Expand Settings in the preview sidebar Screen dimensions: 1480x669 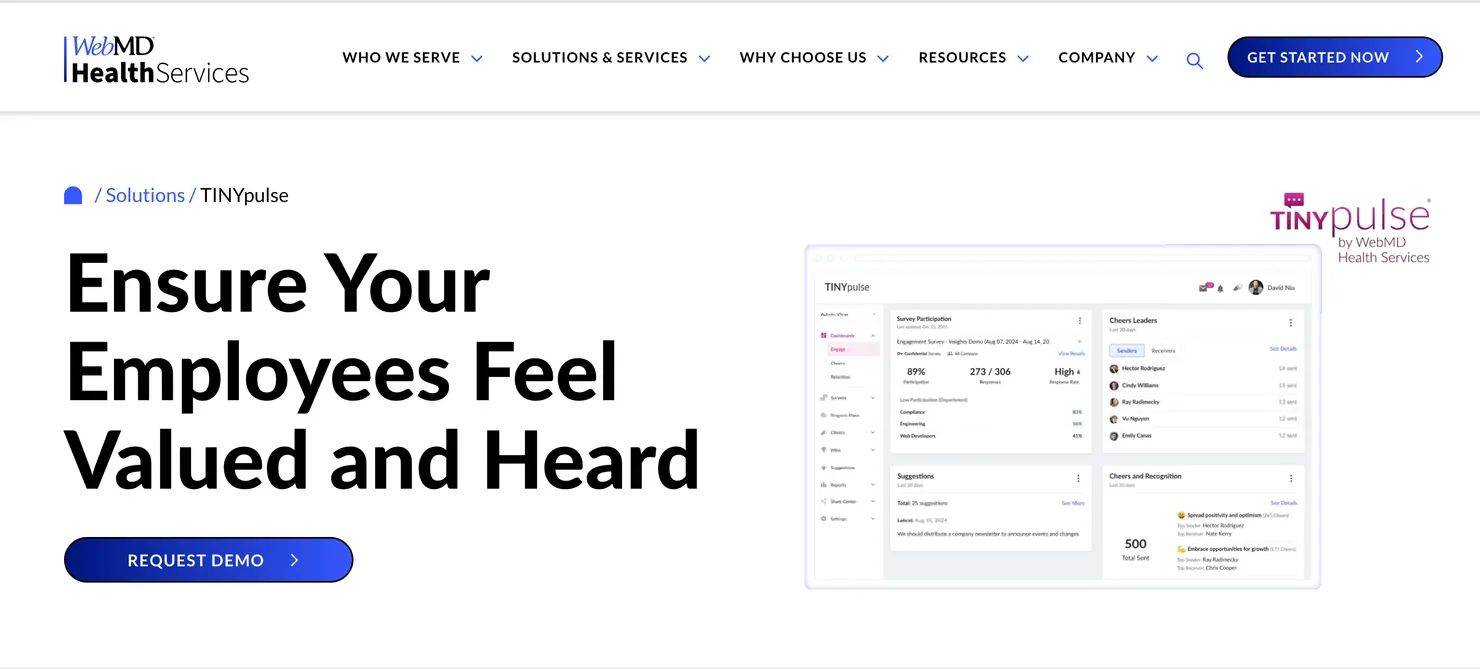[873, 519]
